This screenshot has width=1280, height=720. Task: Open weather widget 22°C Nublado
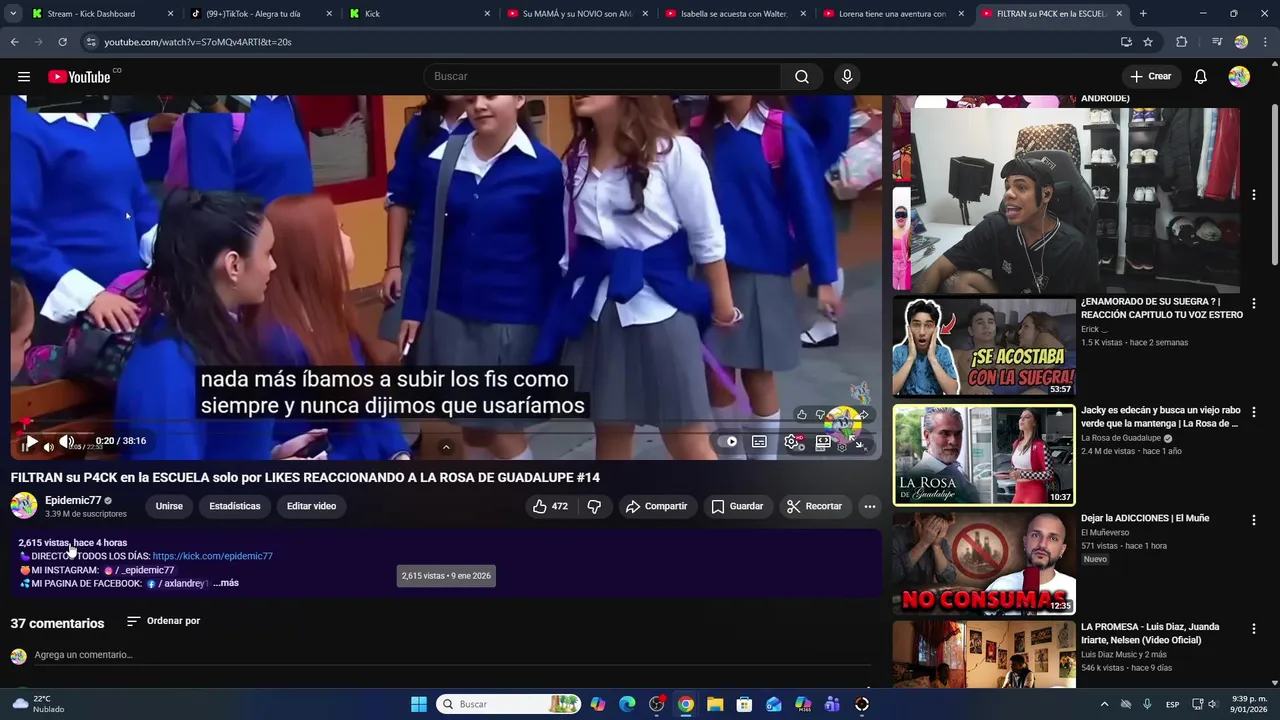tap(36, 704)
